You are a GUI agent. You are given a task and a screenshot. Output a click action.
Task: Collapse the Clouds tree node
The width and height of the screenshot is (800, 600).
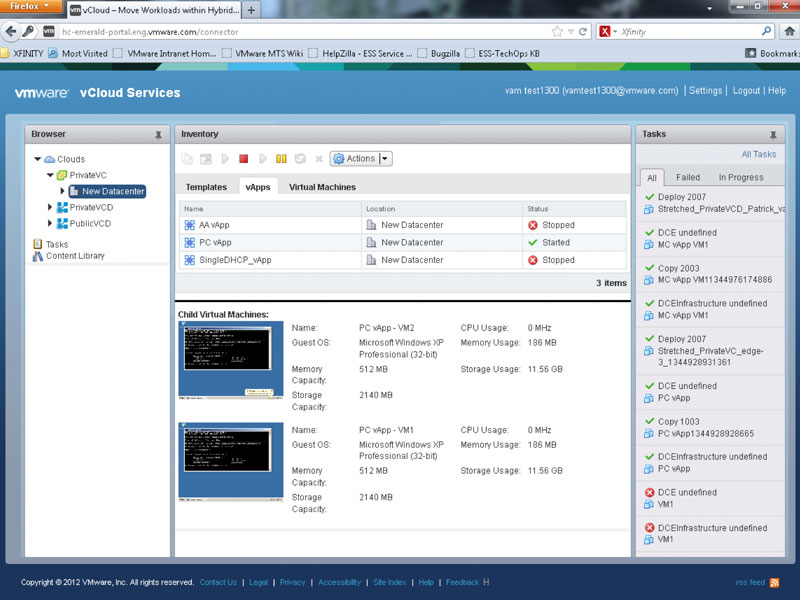(37, 159)
